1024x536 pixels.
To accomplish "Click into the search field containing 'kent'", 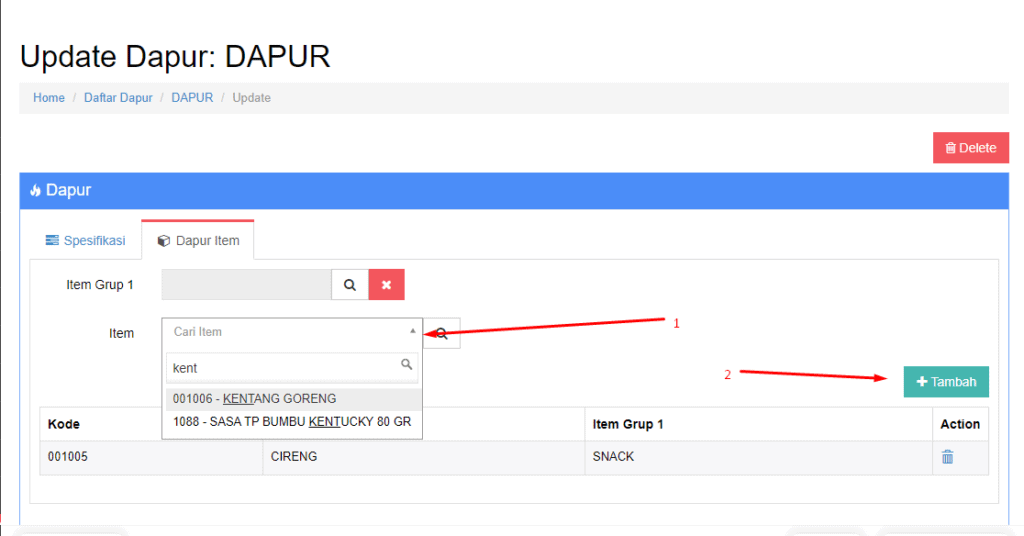I will pyautogui.click(x=282, y=368).
